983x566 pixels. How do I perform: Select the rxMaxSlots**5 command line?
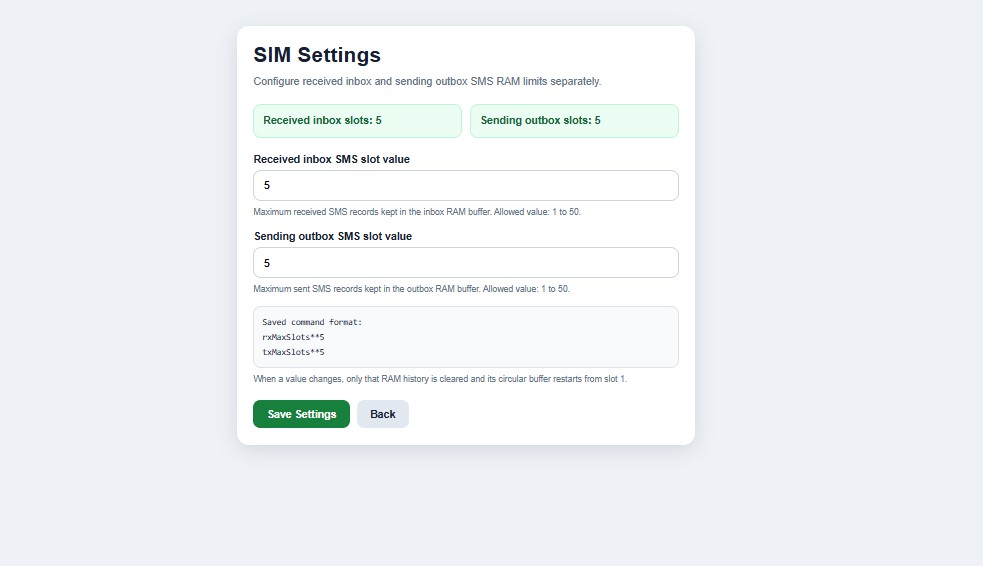pos(293,337)
